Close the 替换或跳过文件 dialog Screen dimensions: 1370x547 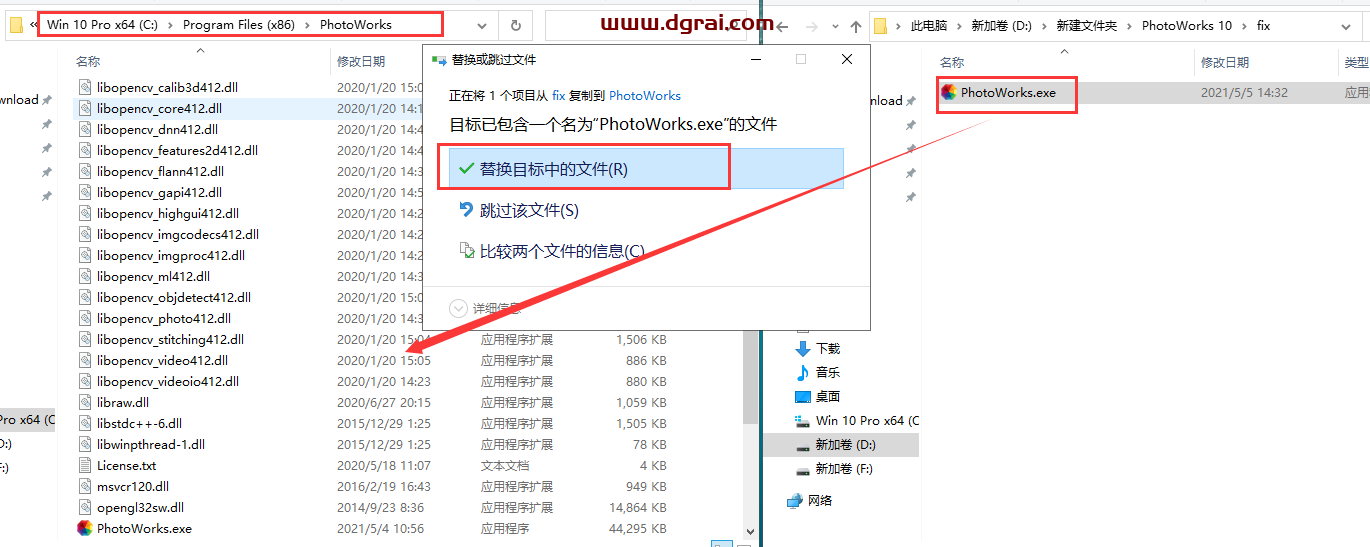pyautogui.click(x=847, y=60)
